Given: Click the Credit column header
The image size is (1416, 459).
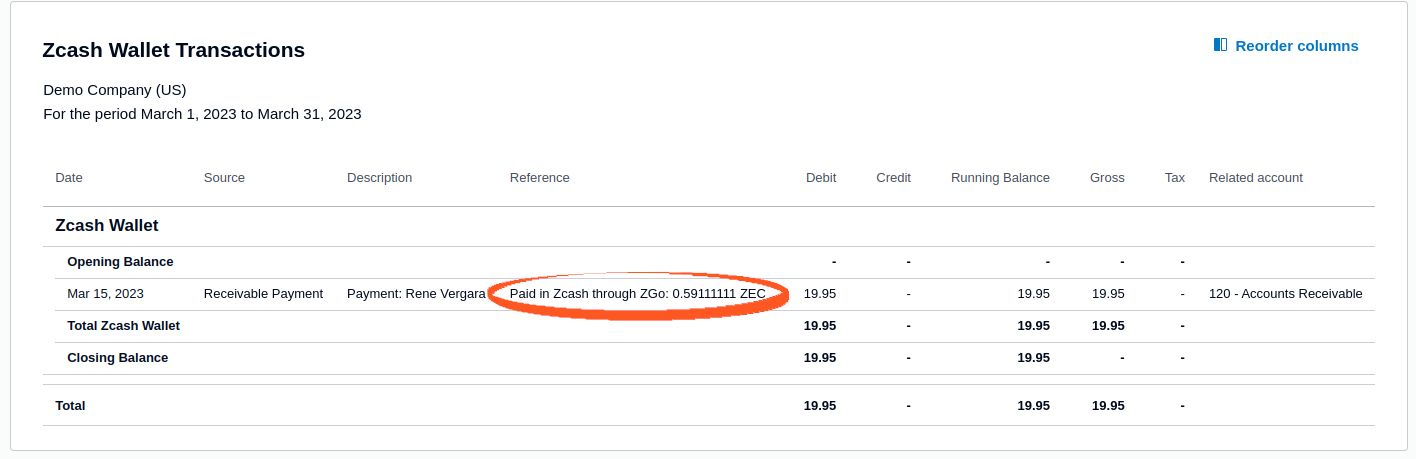Looking at the screenshot, I should (x=893, y=178).
